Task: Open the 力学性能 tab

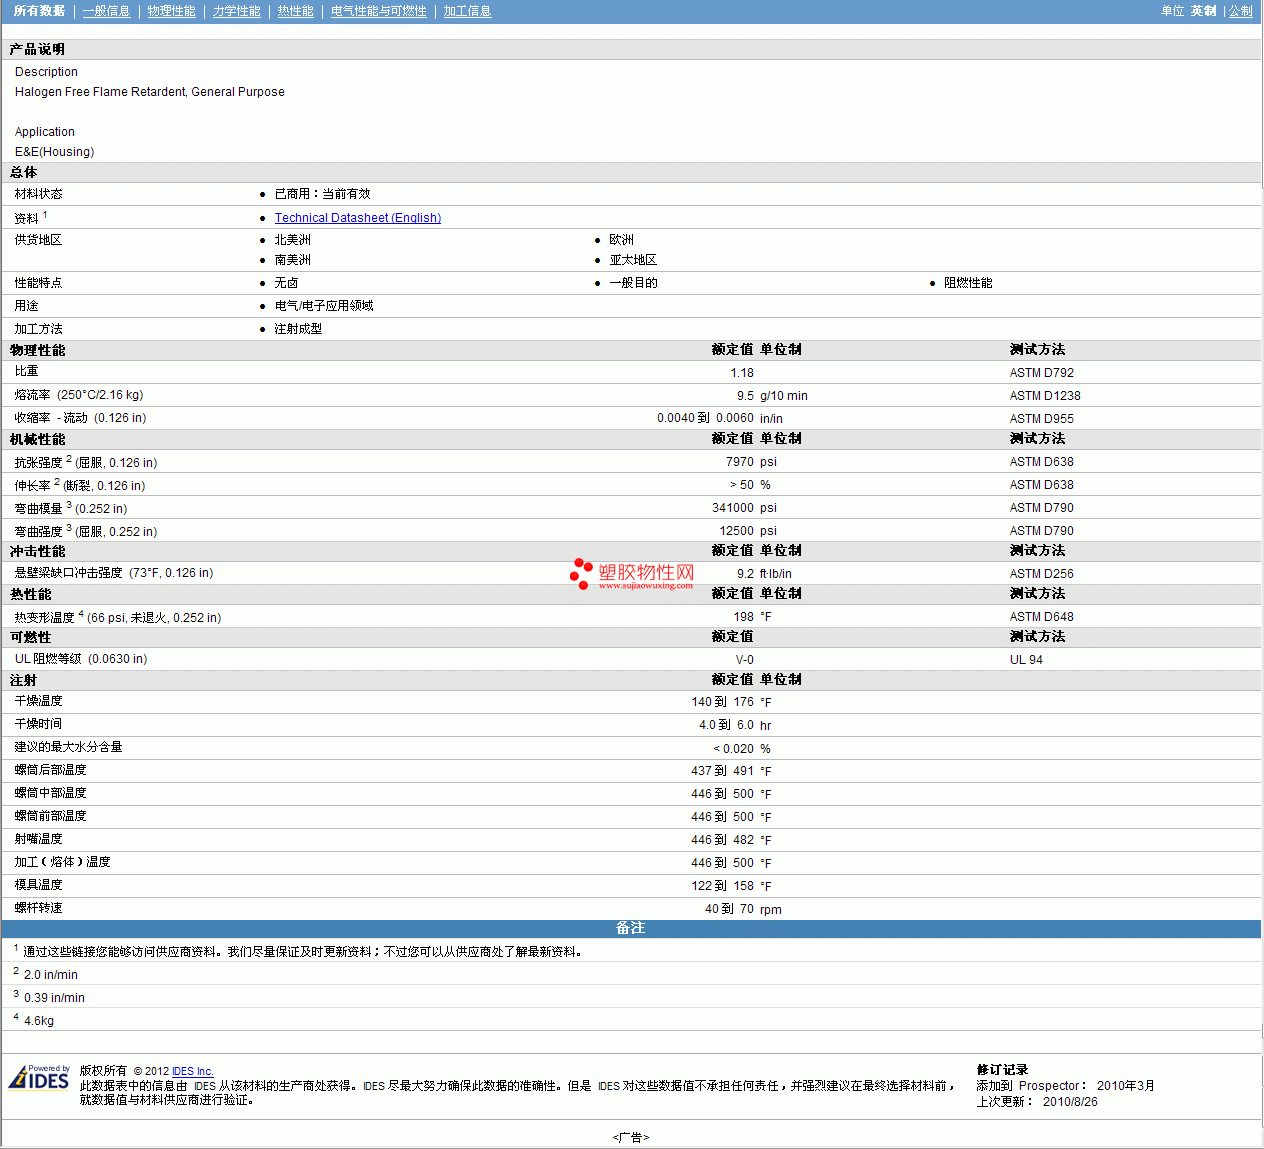Action: click(x=236, y=11)
